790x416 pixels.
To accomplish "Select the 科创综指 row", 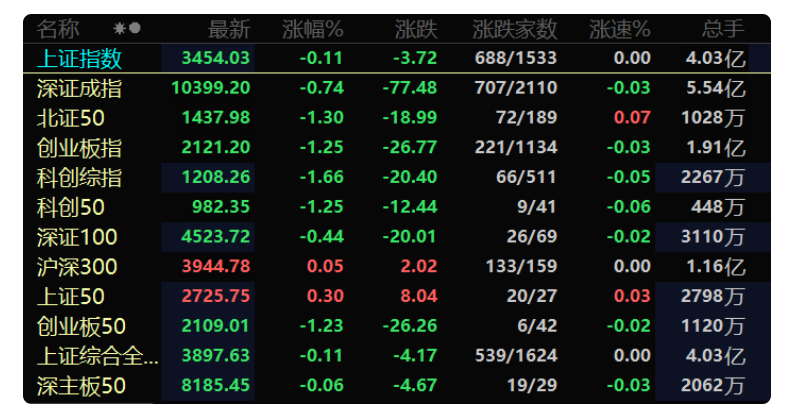I will click(397, 177).
